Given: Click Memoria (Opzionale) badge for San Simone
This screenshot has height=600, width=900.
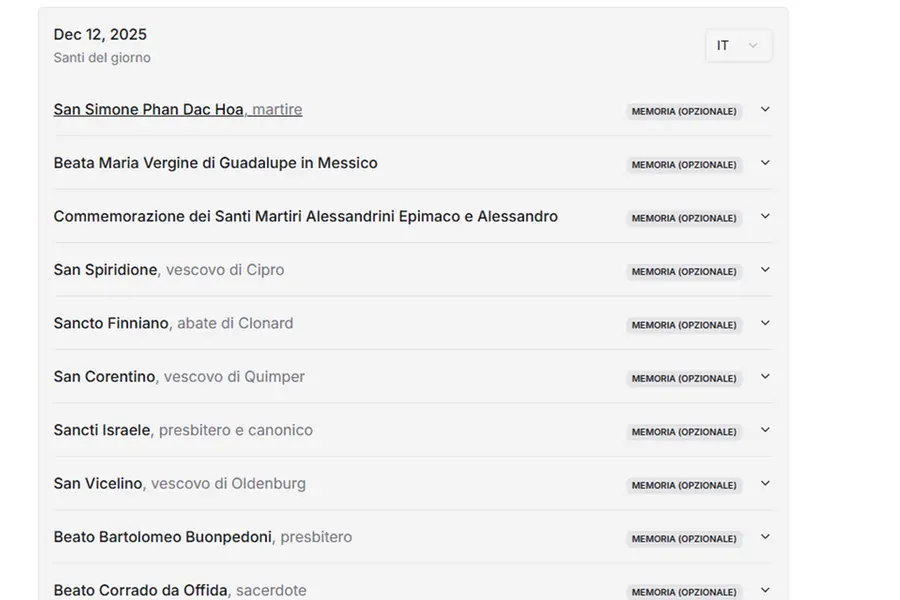Looking at the screenshot, I should tap(684, 111).
